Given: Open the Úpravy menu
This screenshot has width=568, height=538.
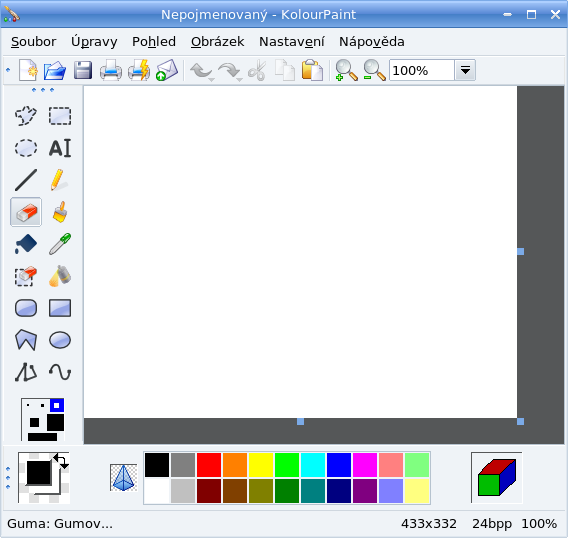Looking at the screenshot, I should (x=94, y=42).
